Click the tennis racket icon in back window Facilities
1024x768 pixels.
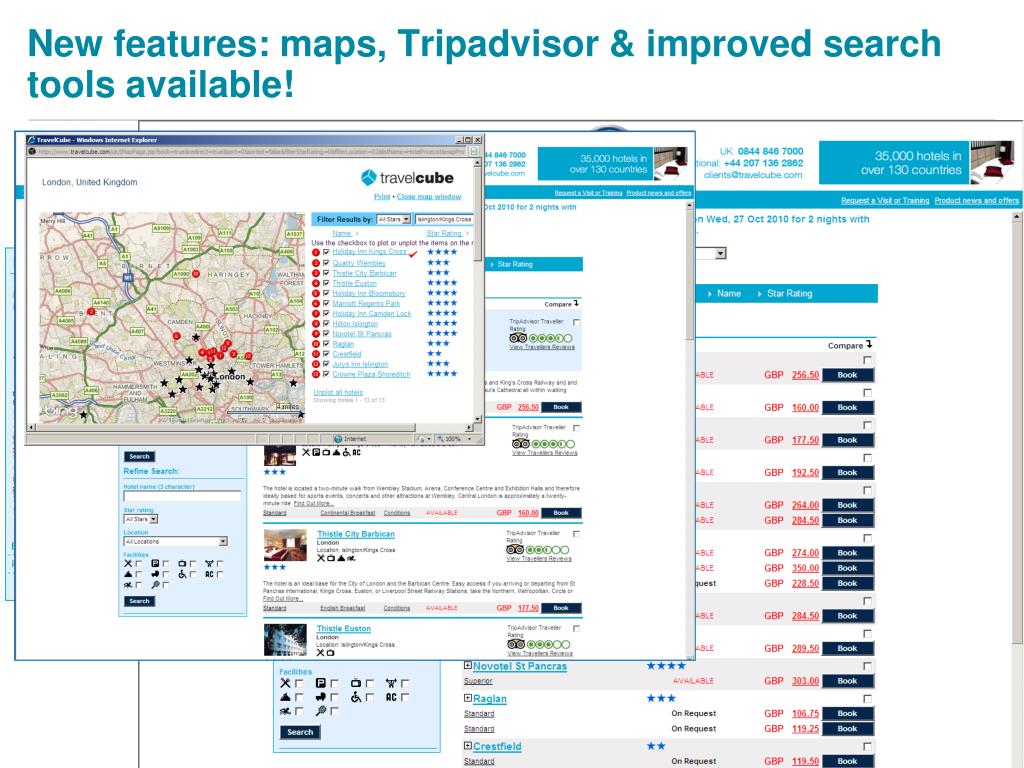(x=321, y=711)
